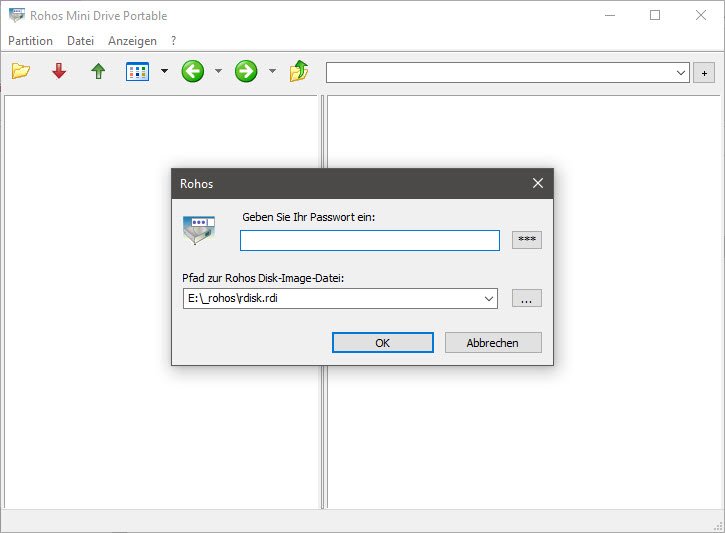Expand forward history dropdown arrow

(x=272, y=71)
